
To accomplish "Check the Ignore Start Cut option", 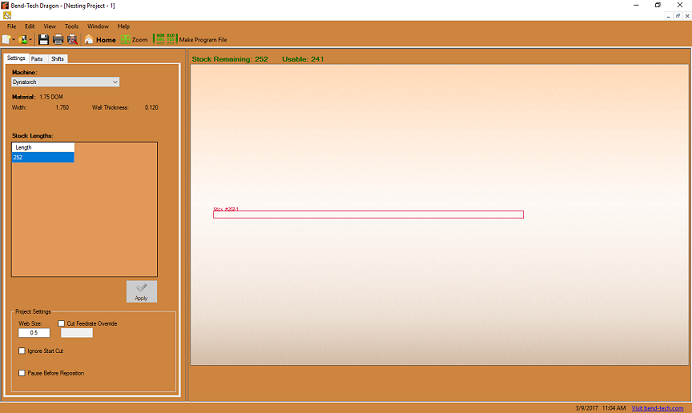I will (23, 351).
